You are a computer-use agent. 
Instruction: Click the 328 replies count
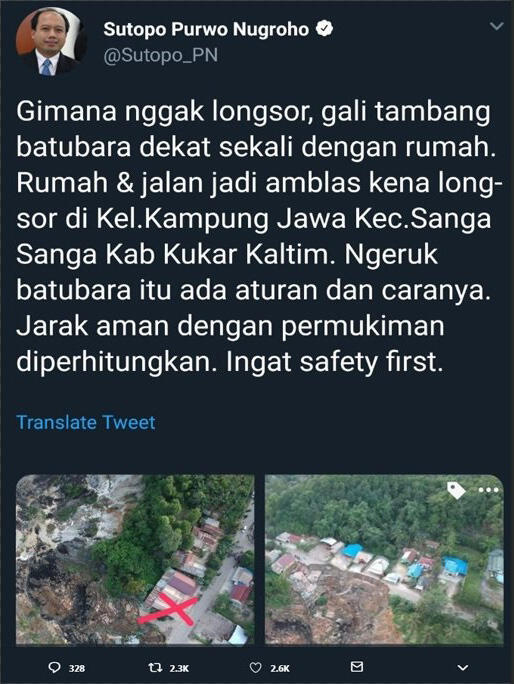coord(77,668)
